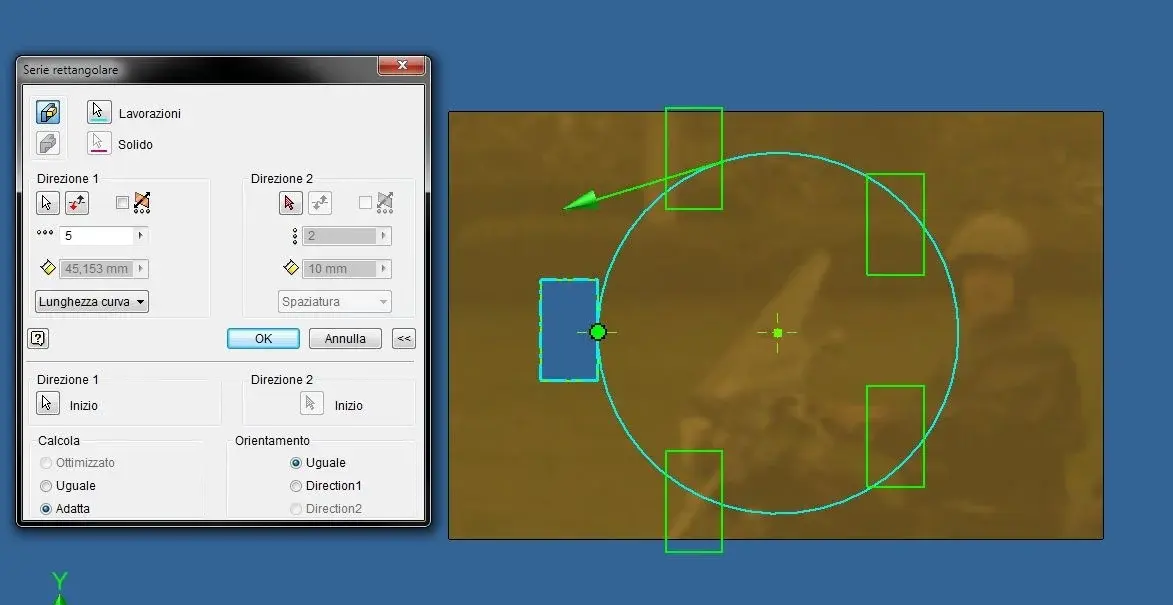
Task: Click Direzione 1 Inizio selector arrow
Action: click(47, 403)
